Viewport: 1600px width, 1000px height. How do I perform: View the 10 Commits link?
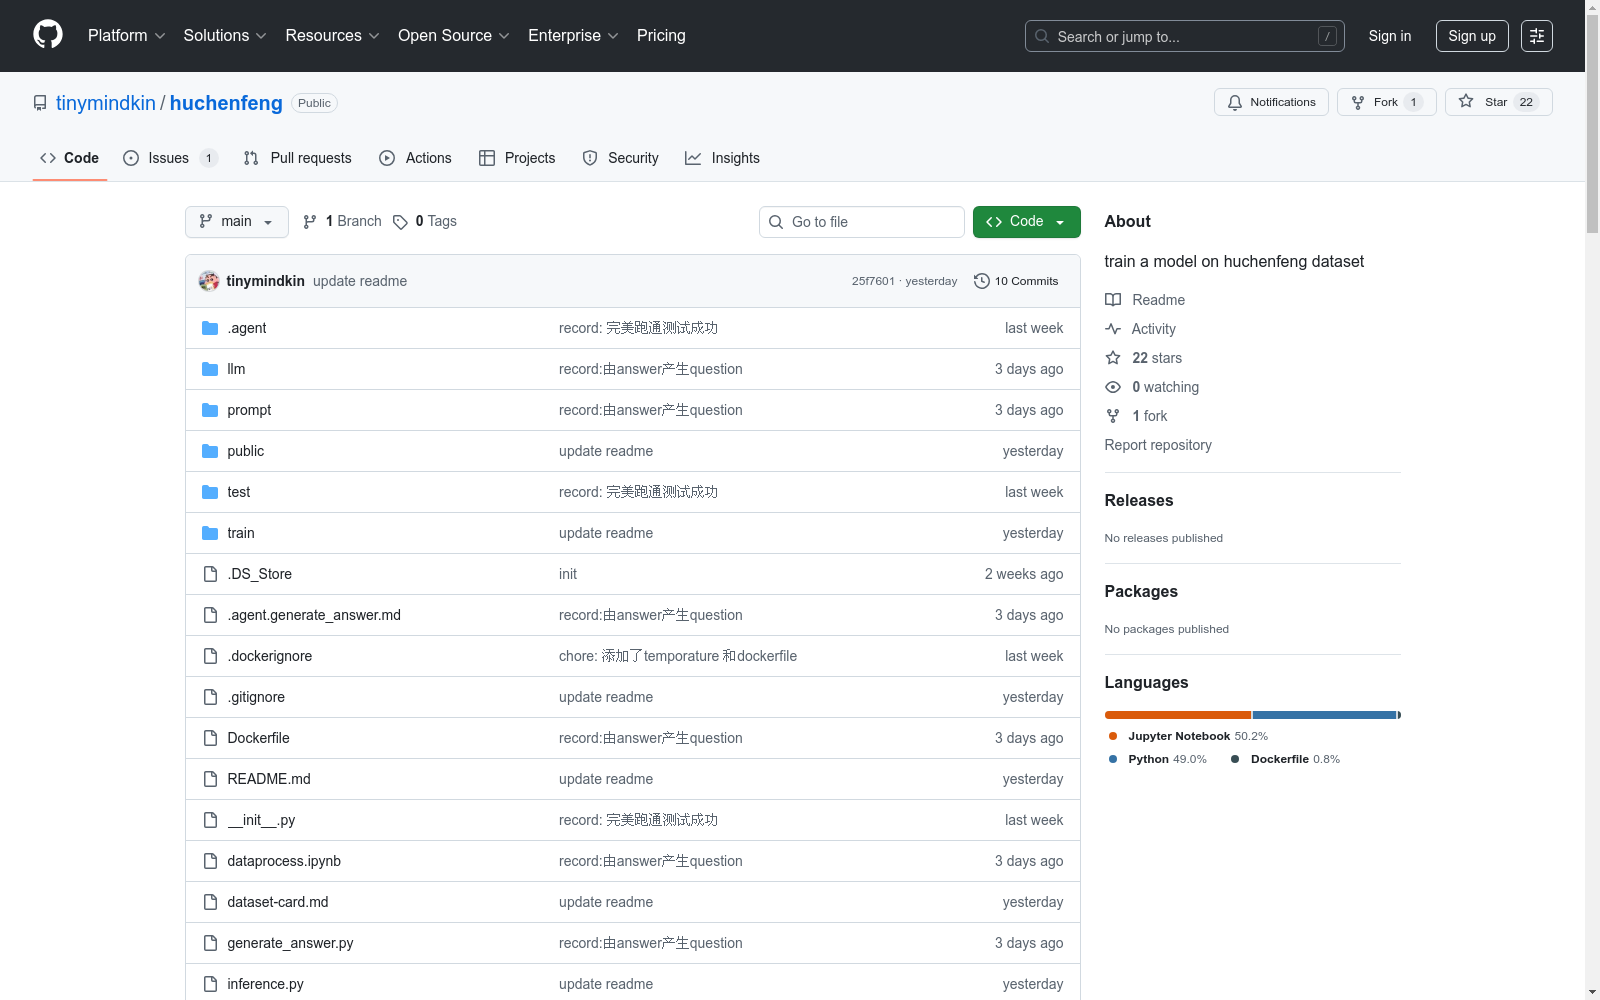(1016, 281)
